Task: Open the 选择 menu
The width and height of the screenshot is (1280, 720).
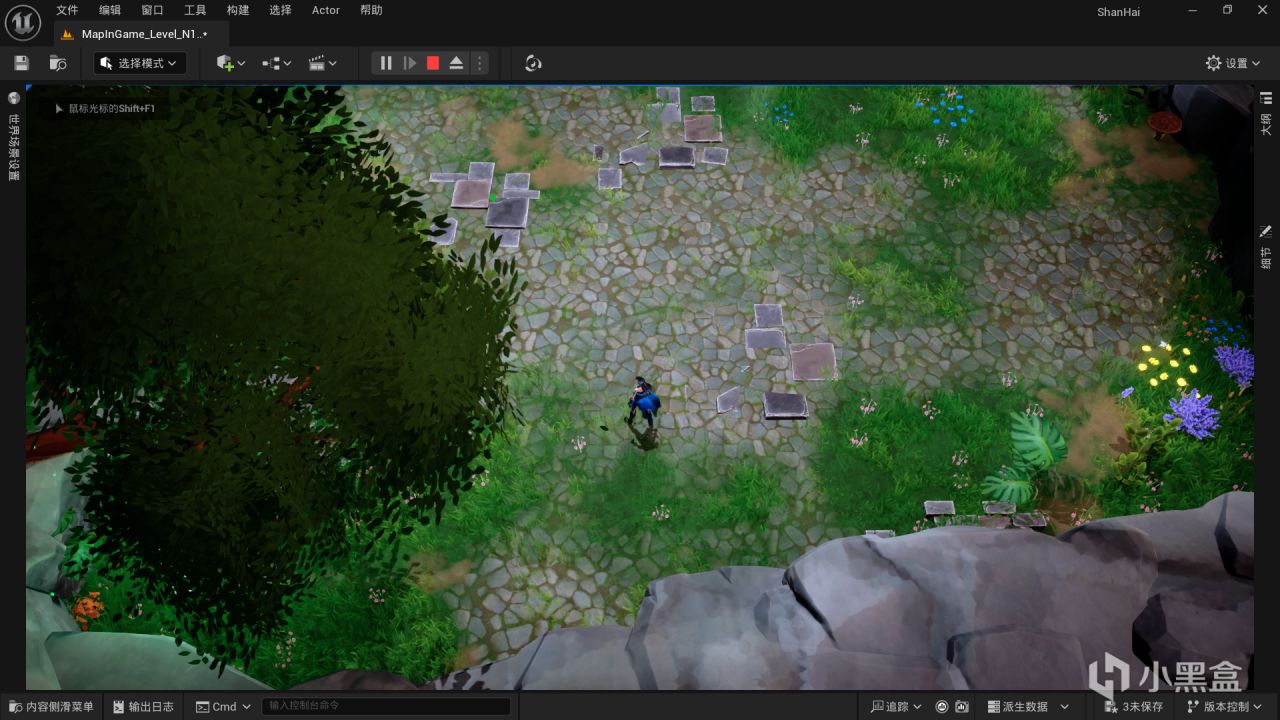Action: [280, 10]
